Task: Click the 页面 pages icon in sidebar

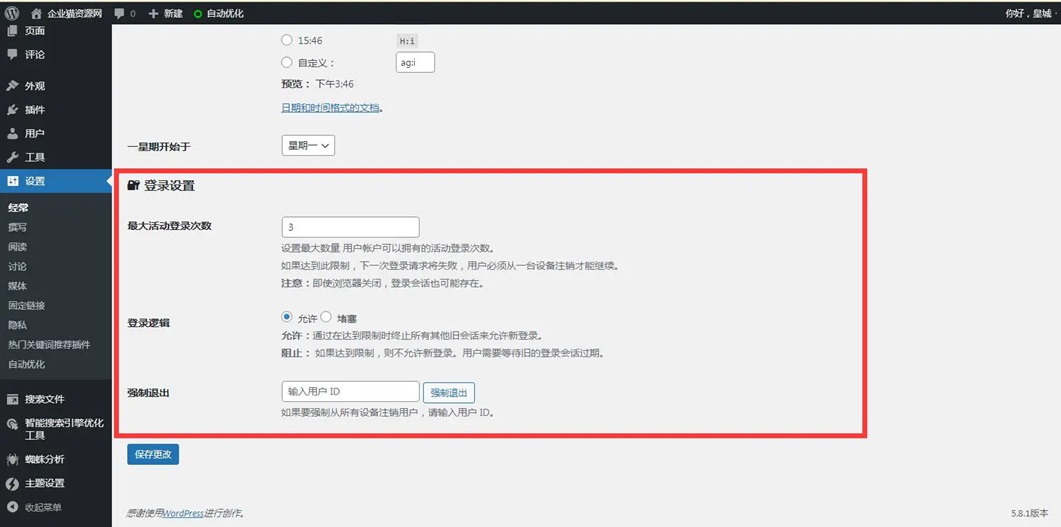Action: point(12,30)
